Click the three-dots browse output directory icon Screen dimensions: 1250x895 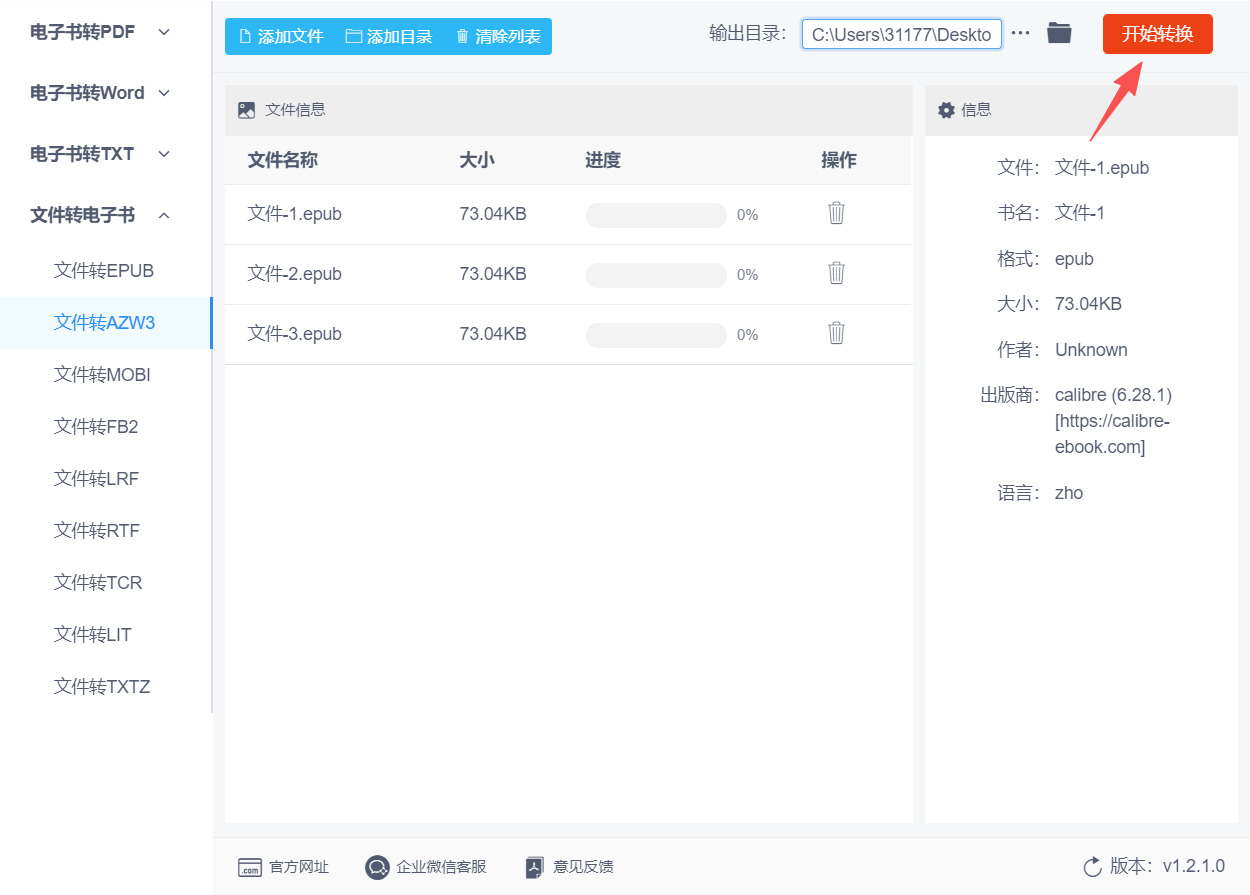(x=1020, y=34)
